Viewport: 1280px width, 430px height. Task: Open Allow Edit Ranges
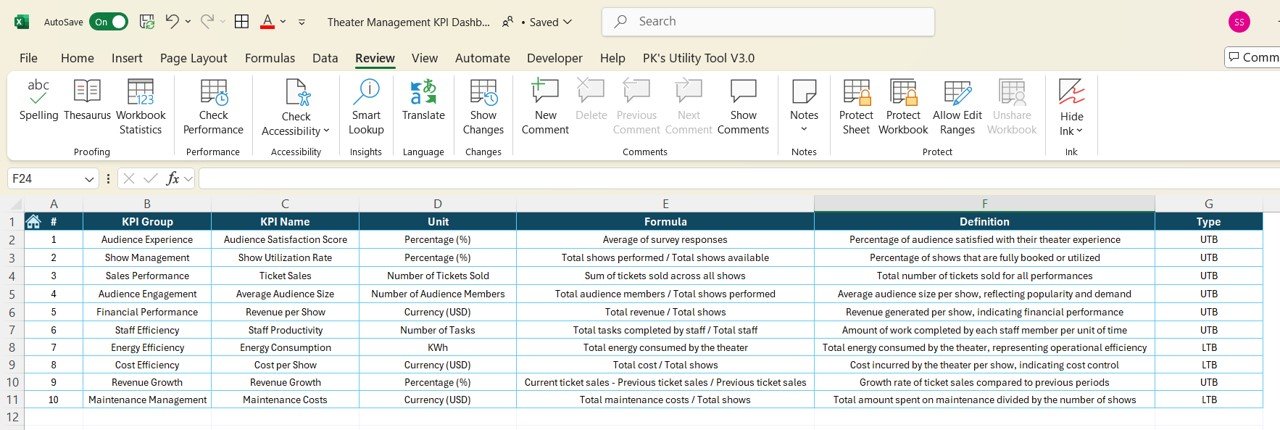click(x=957, y=108)
